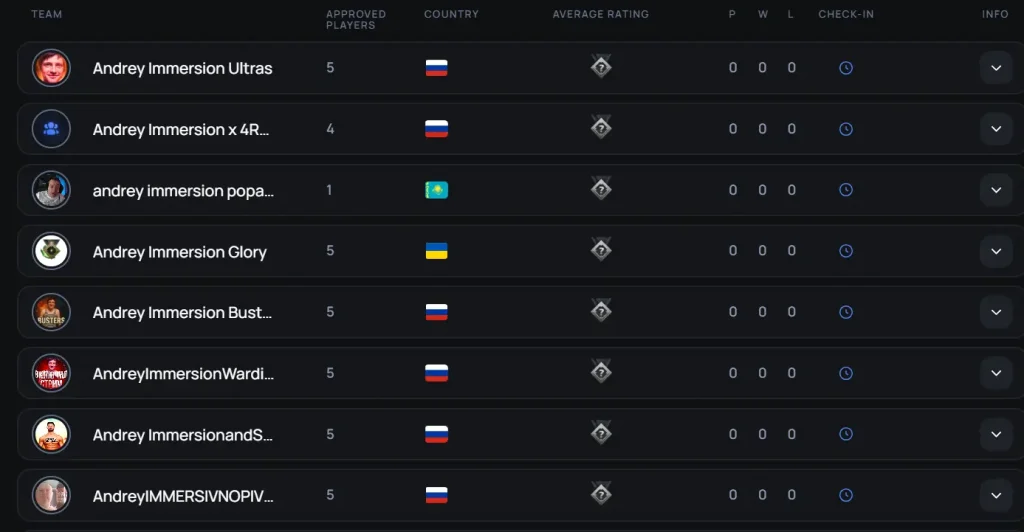Click the Ukraine flag for Andrey Immersion Glory
The height and width of the screenshot is (532, 1024).
coord(436,251)
